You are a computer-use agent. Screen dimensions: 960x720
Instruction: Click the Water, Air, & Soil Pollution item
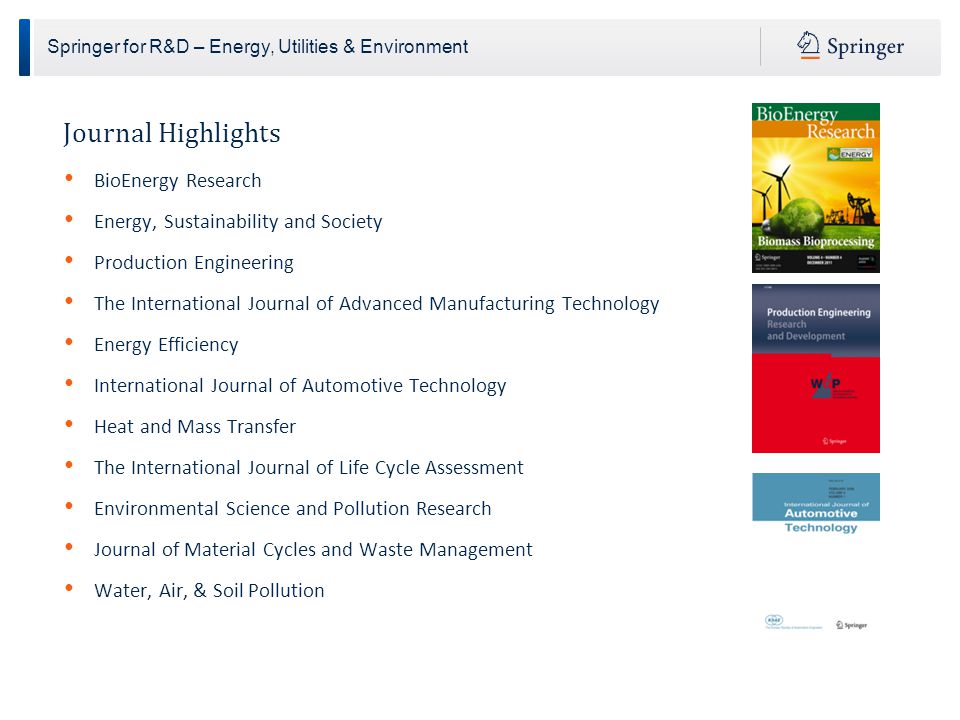209,591
